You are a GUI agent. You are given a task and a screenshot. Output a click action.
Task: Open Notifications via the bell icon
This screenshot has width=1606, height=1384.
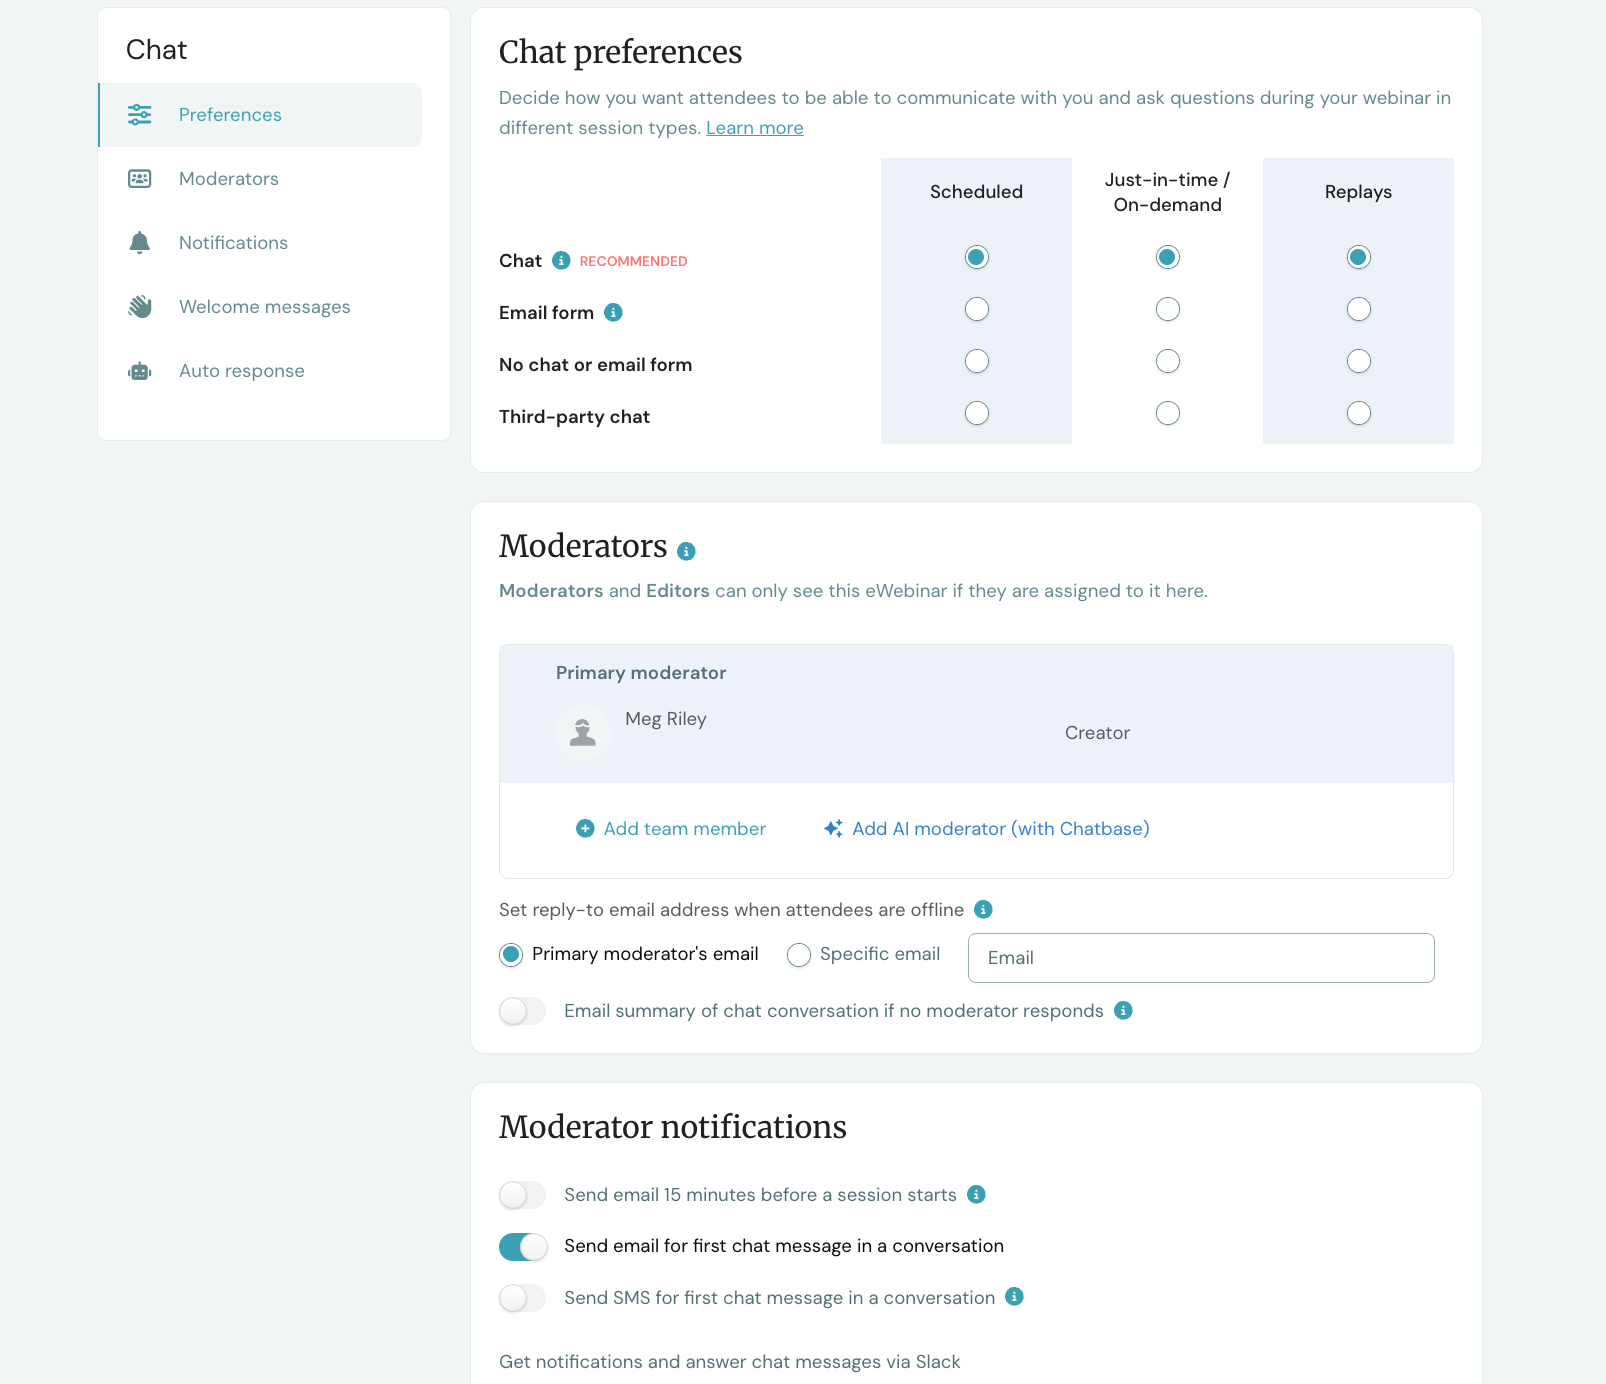(139, 242)
